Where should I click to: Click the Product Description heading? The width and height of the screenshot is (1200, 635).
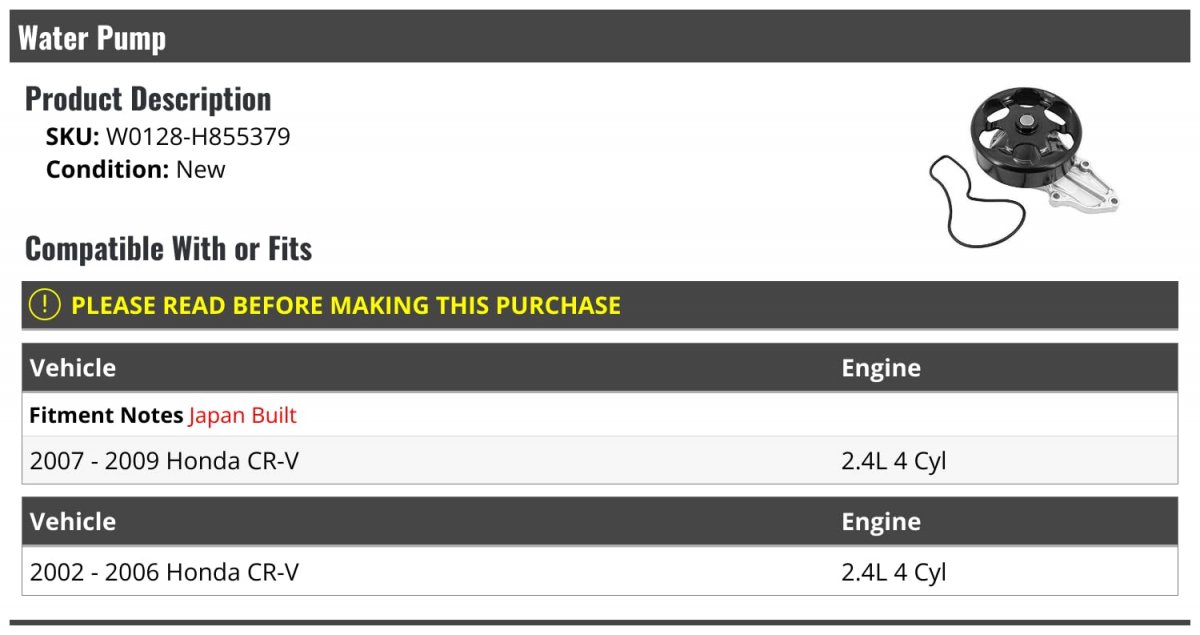coord(148,99)
